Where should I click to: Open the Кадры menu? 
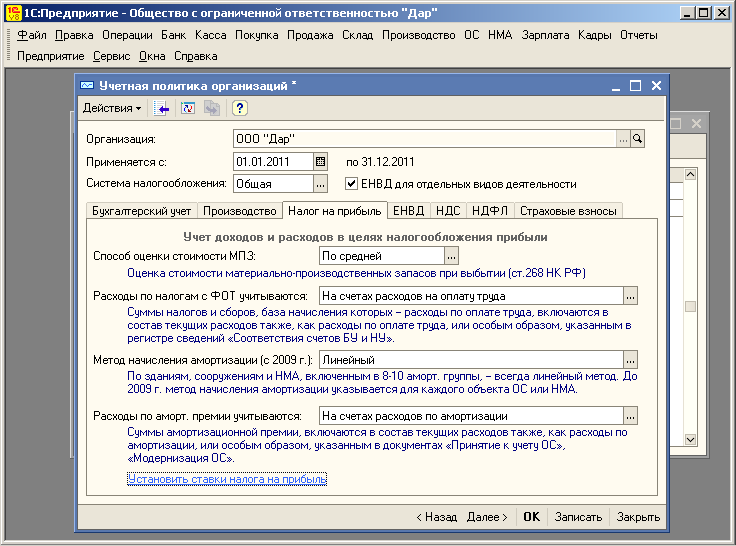click(x=594, y=35)
